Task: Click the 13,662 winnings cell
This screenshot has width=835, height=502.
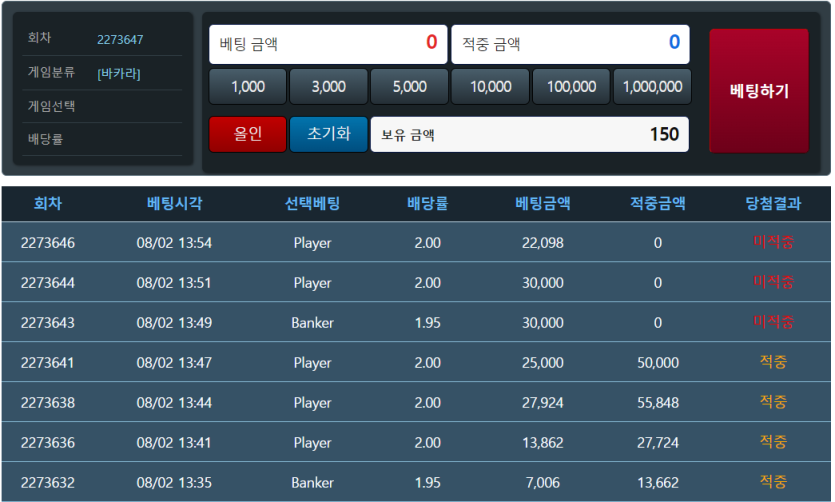Action: click(x=658, y=482)
